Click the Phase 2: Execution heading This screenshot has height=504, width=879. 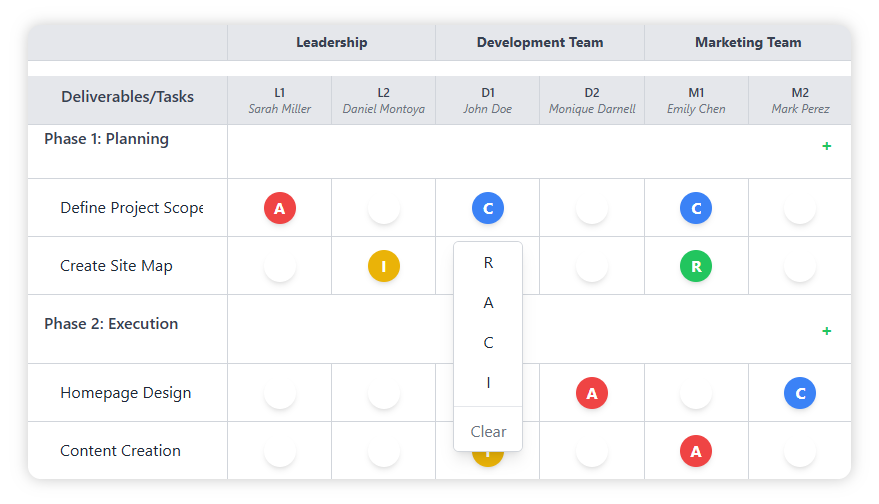point(111,324)
